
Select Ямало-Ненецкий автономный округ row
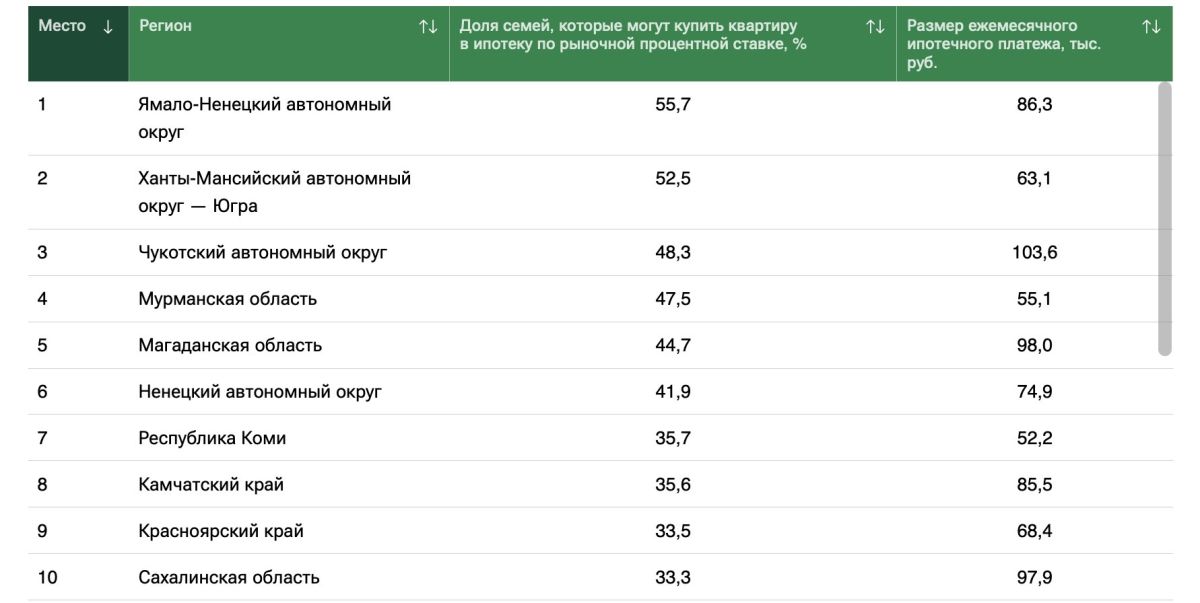click(600, 118)
